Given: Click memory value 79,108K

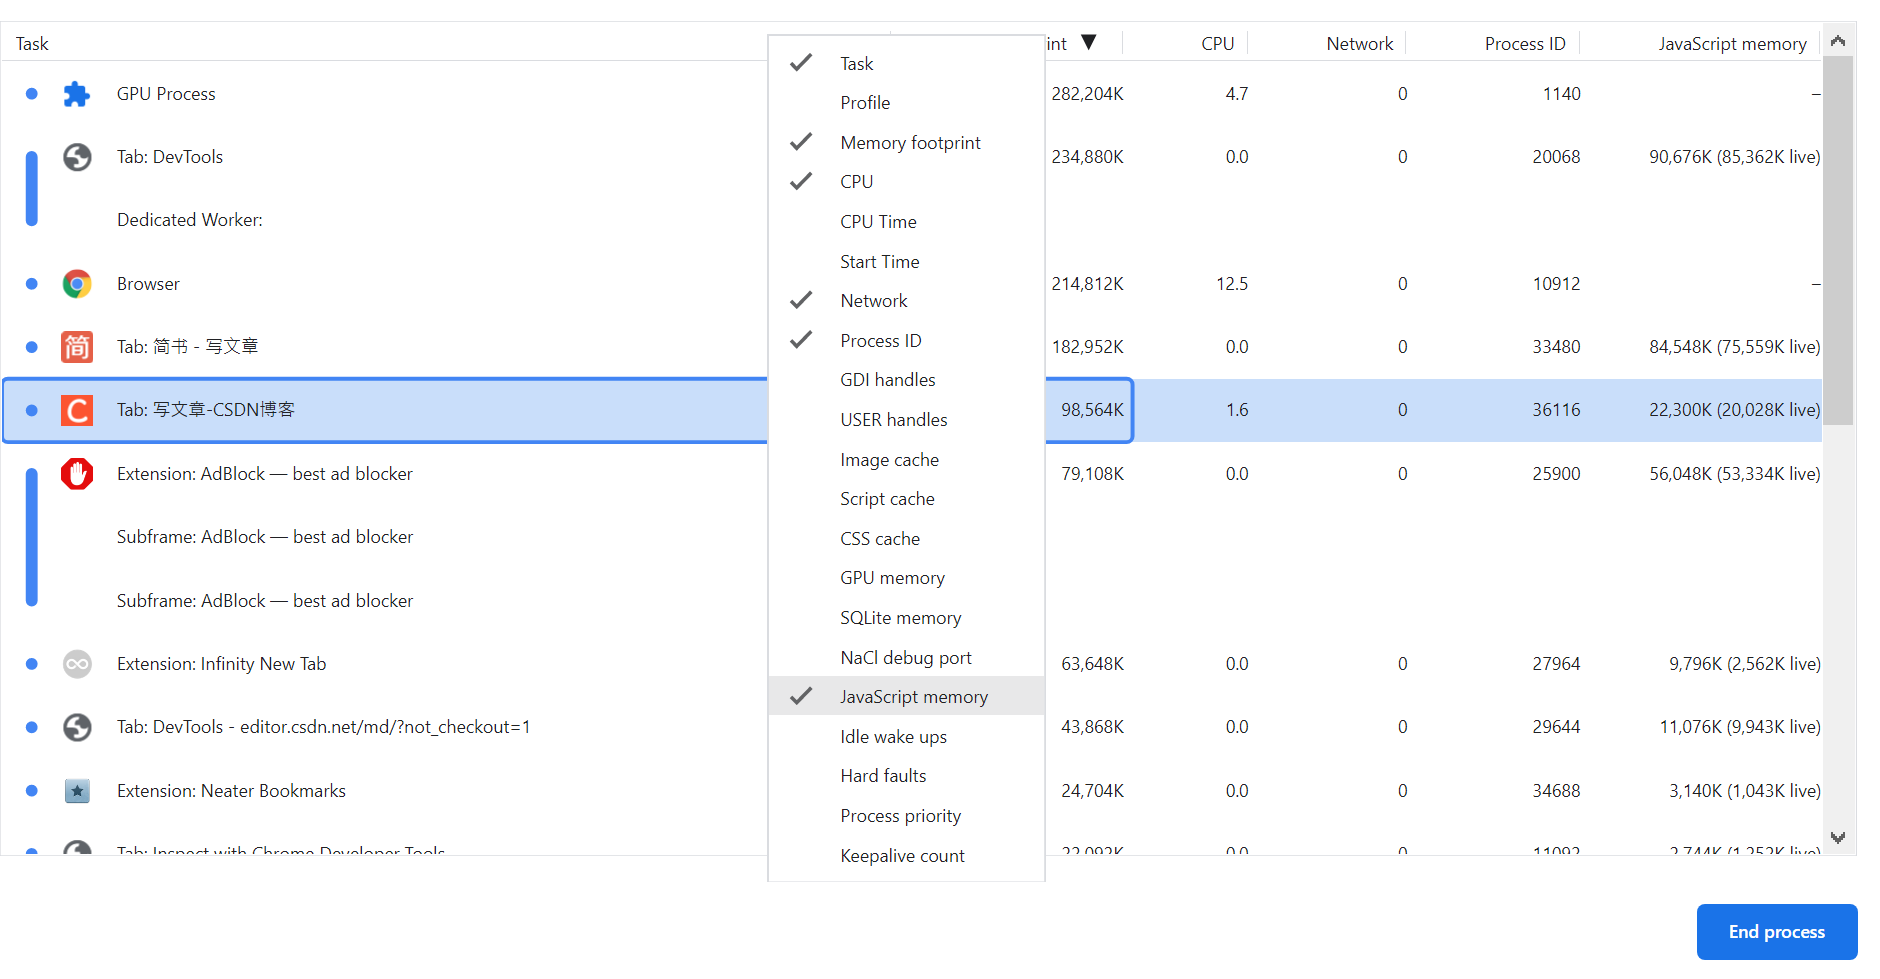Looking at the screenshot, I should coord(1092,474).
